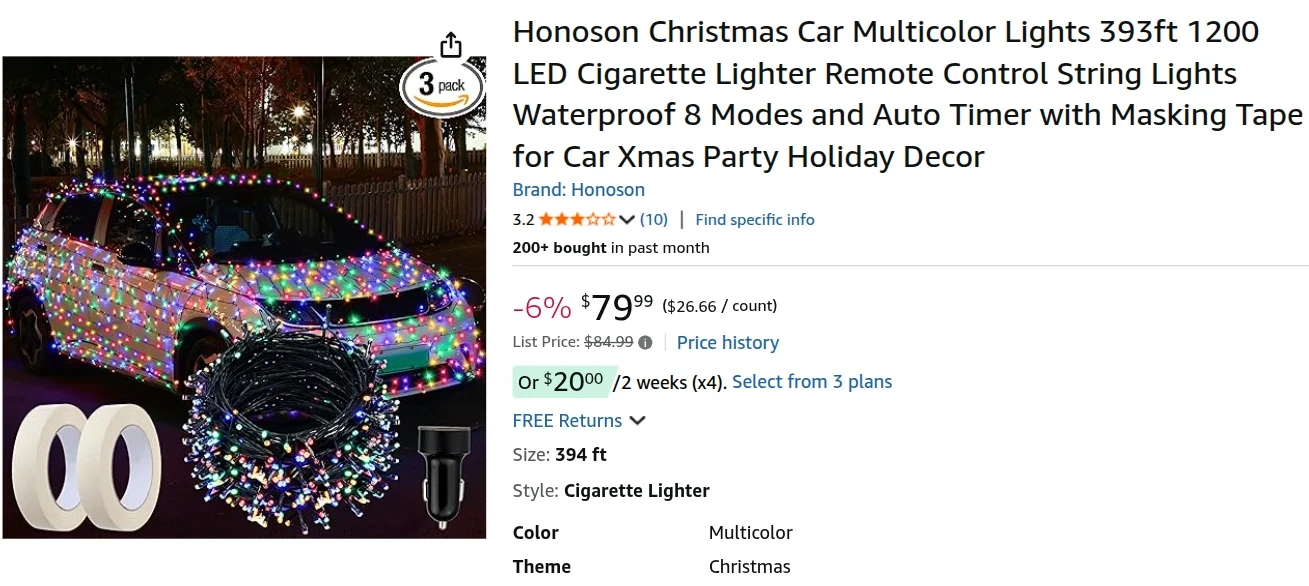This screenshot has height=586, width=1309.
Task: Click the share icon above product image
Action: click(x=450, y=44)
